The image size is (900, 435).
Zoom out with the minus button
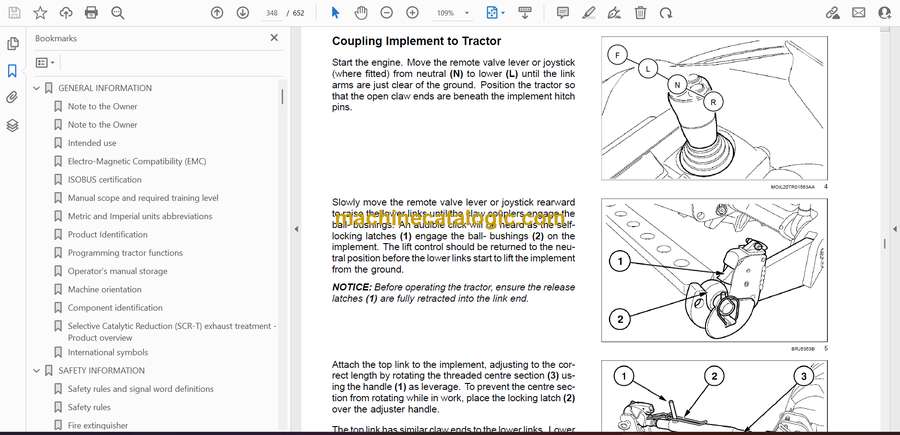point(387,13)
